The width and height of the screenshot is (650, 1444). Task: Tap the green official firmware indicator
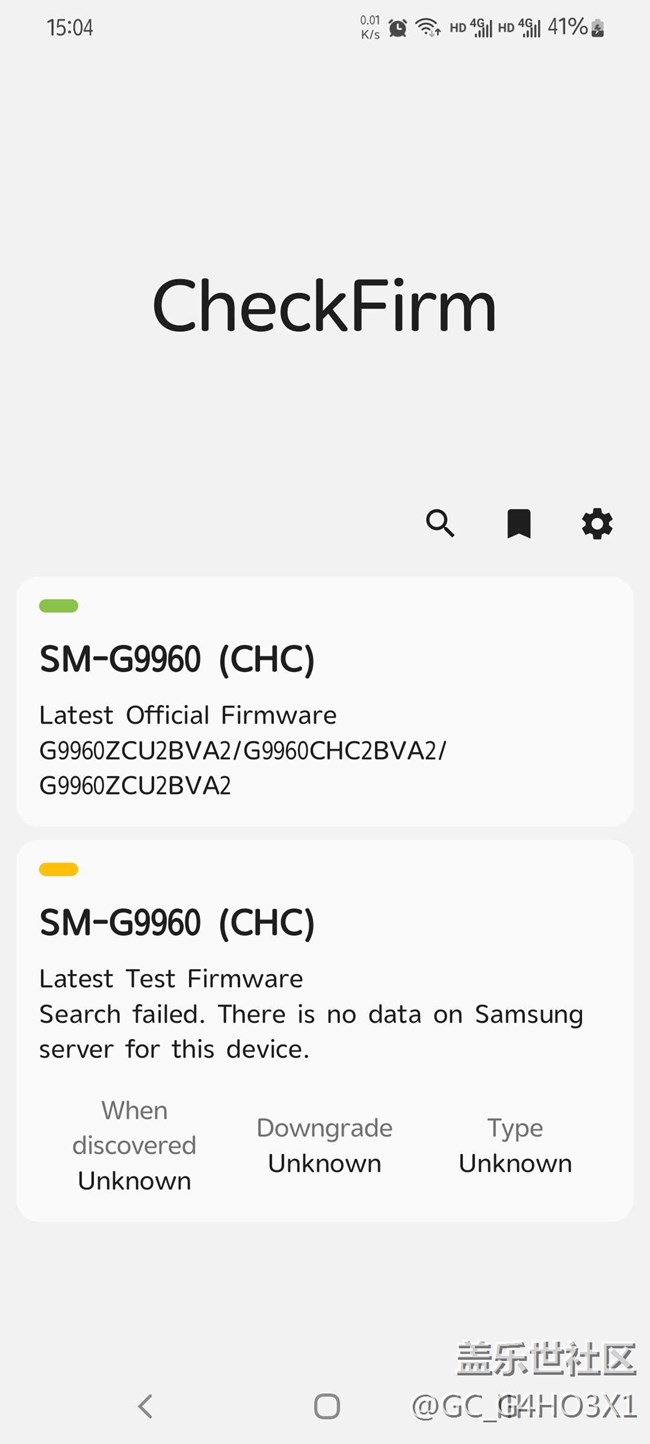[58, 605]
